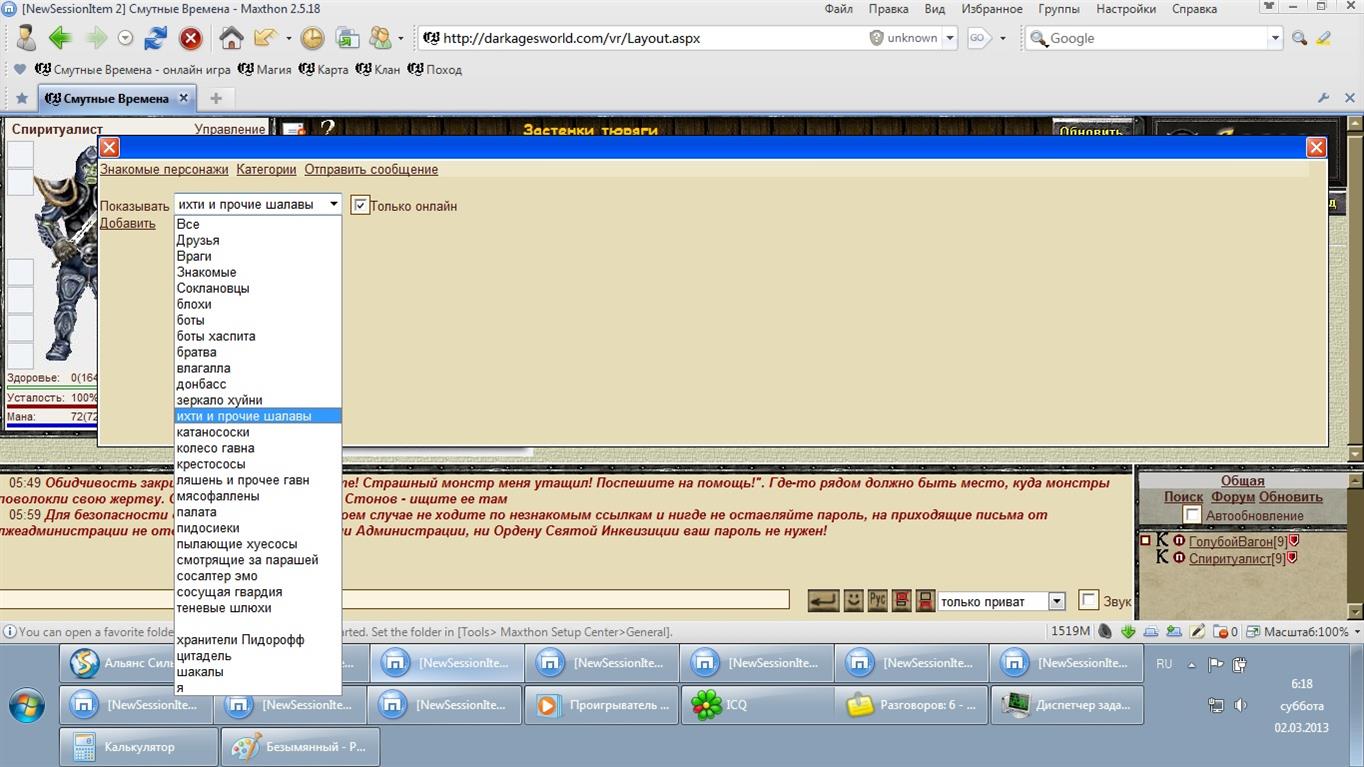Viewport: 1364px width, 767px height.
Task: Click the highlighter icon next to search
Action: click(1324, 38)
